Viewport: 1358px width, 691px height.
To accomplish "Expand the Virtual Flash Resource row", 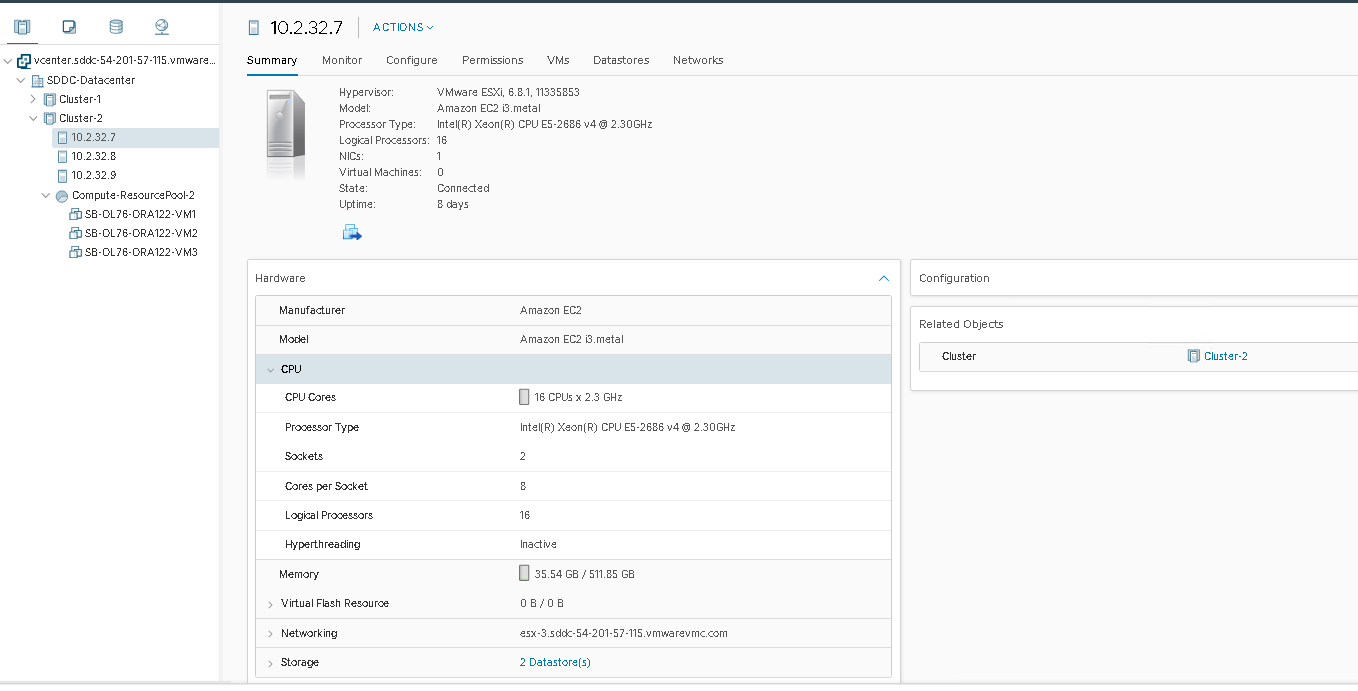I will [x=270, y=604].
